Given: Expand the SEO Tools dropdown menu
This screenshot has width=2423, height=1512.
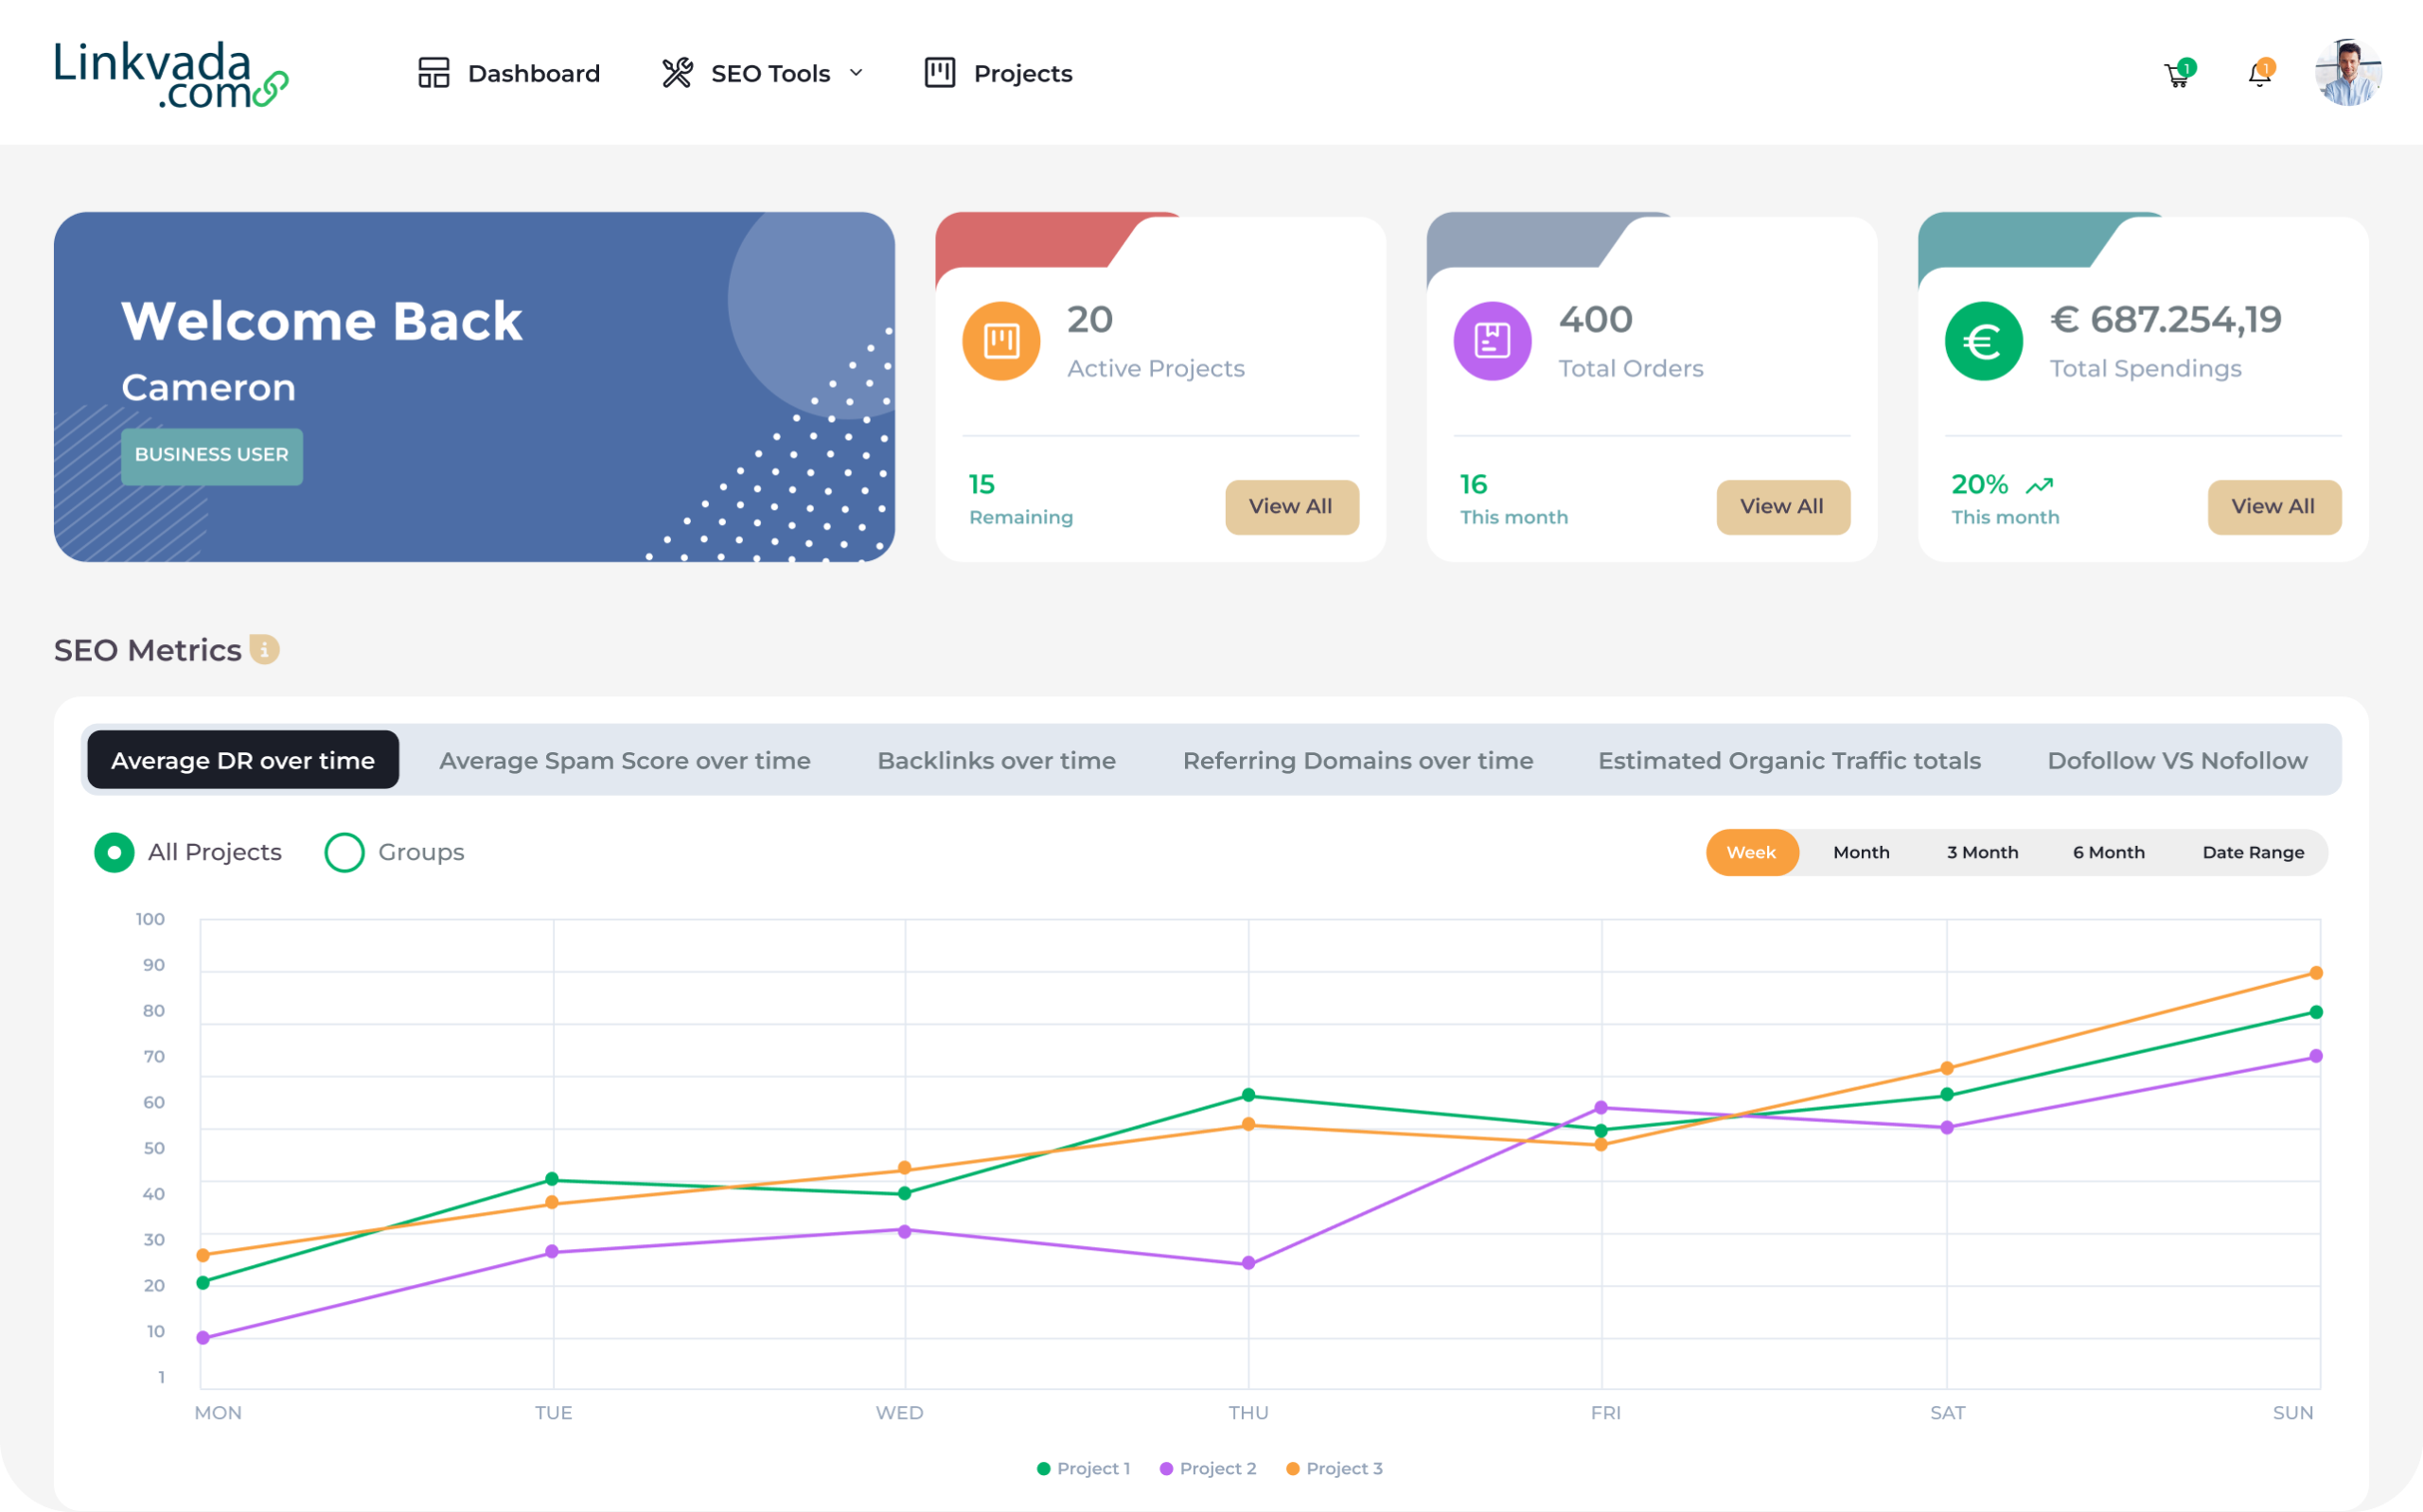Looking at the screenshot, I should pos(856,72).
